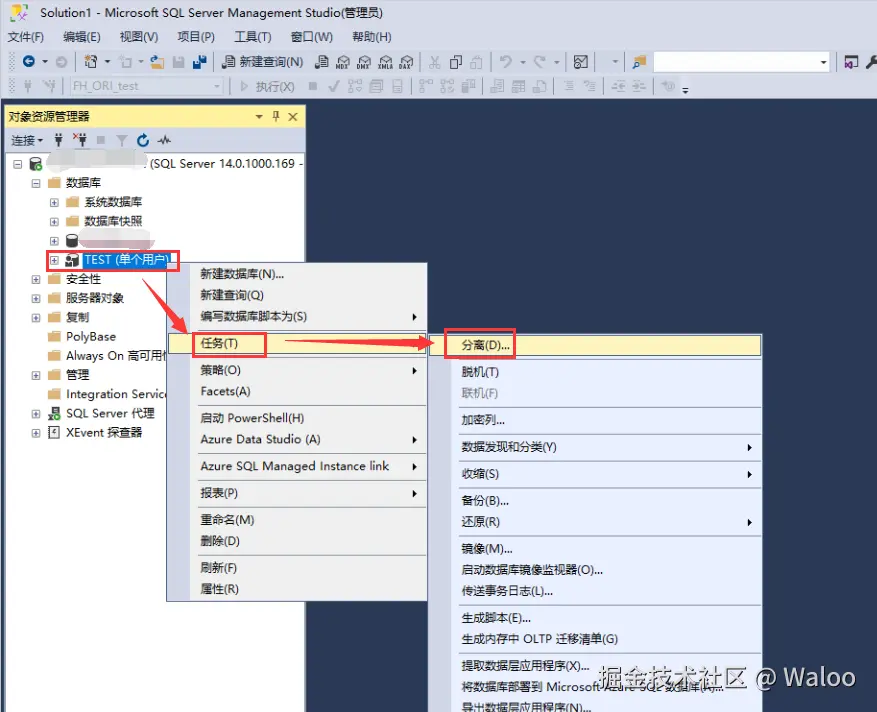Click the copy icon in toolbar
This screenshot has height=712, width=877.
click(456, 62)
